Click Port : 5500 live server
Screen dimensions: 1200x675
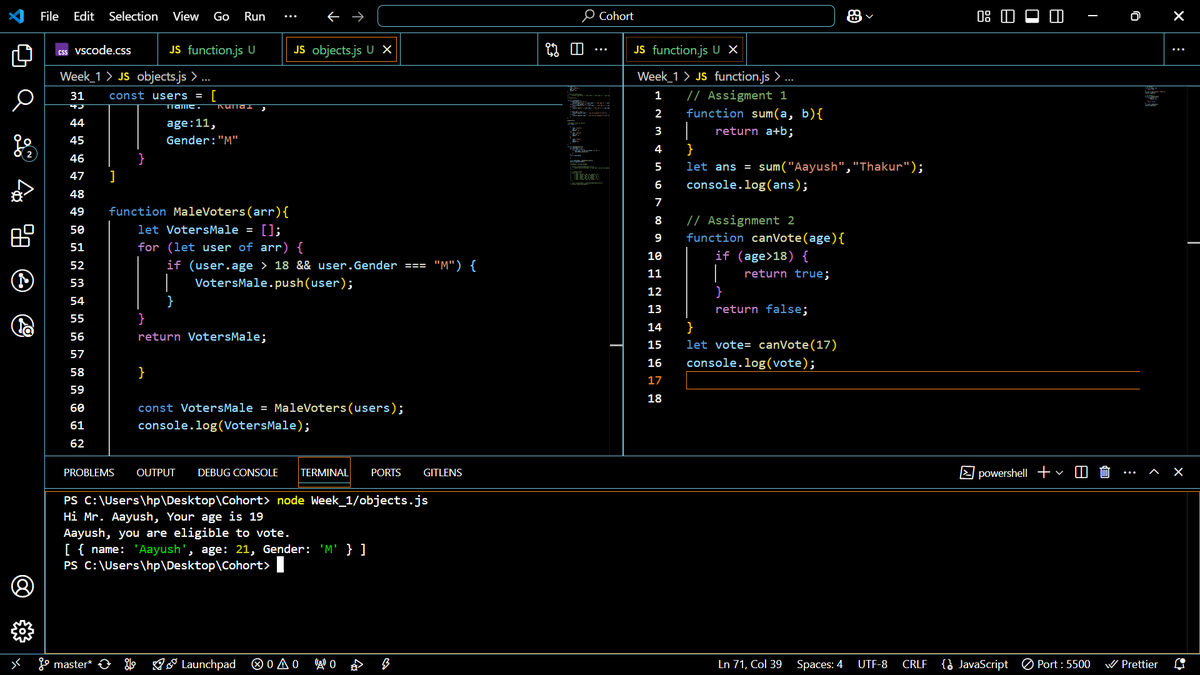(x=1056, y=664)
